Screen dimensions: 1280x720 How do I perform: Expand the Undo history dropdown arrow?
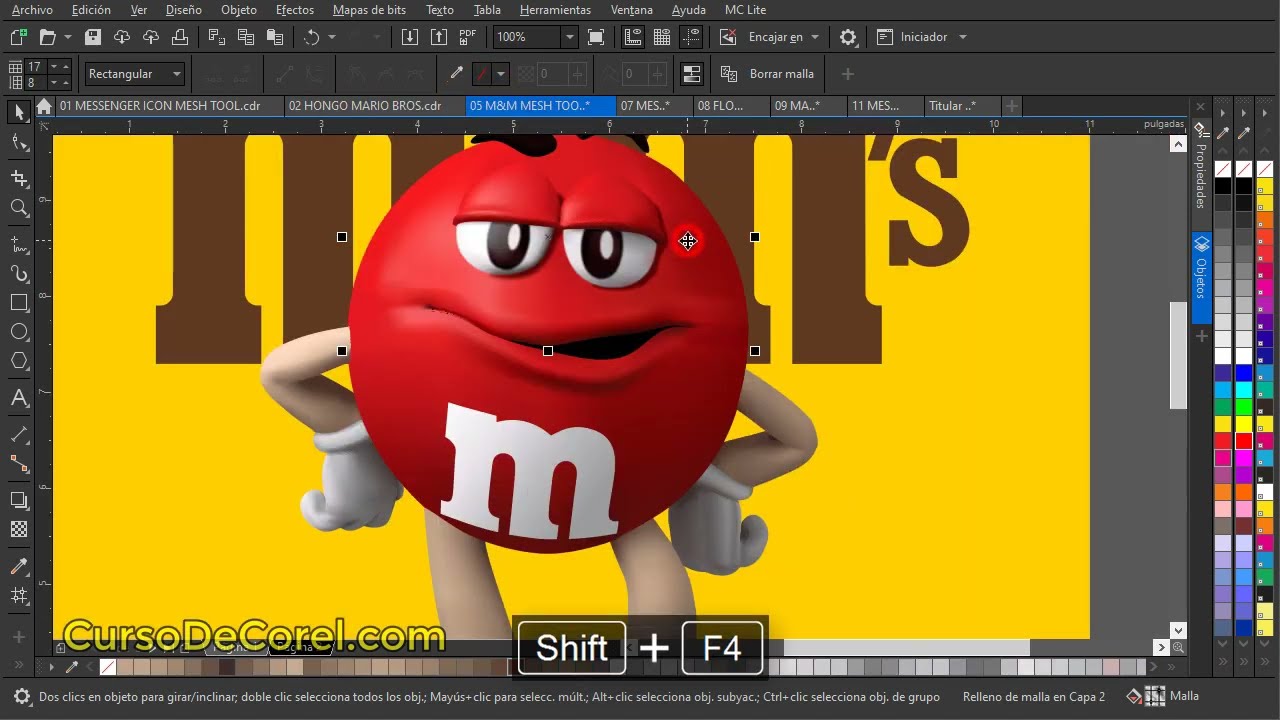pos(334,37)
